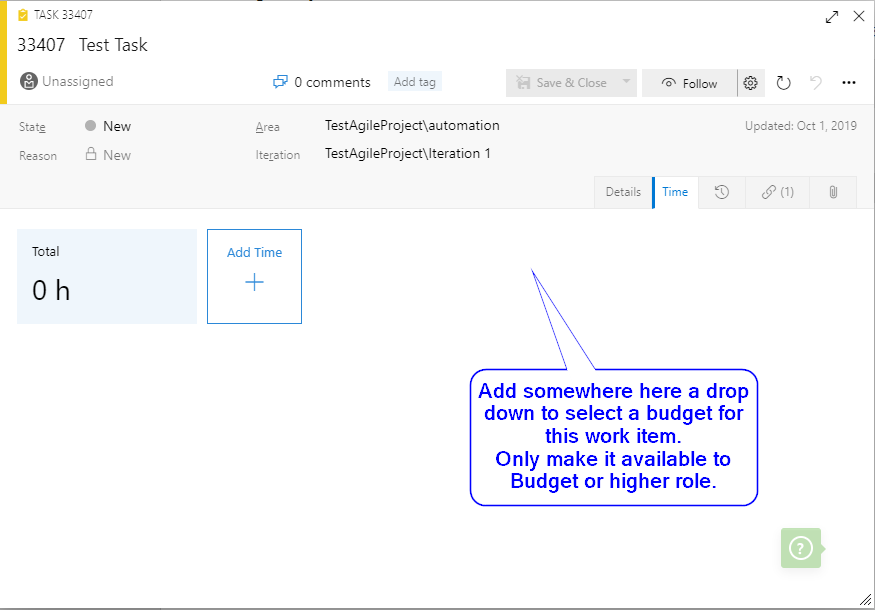Expand Save & Close dropdown arrow
875x610 pixels.
pyautogui.click(x=626, y=82)
